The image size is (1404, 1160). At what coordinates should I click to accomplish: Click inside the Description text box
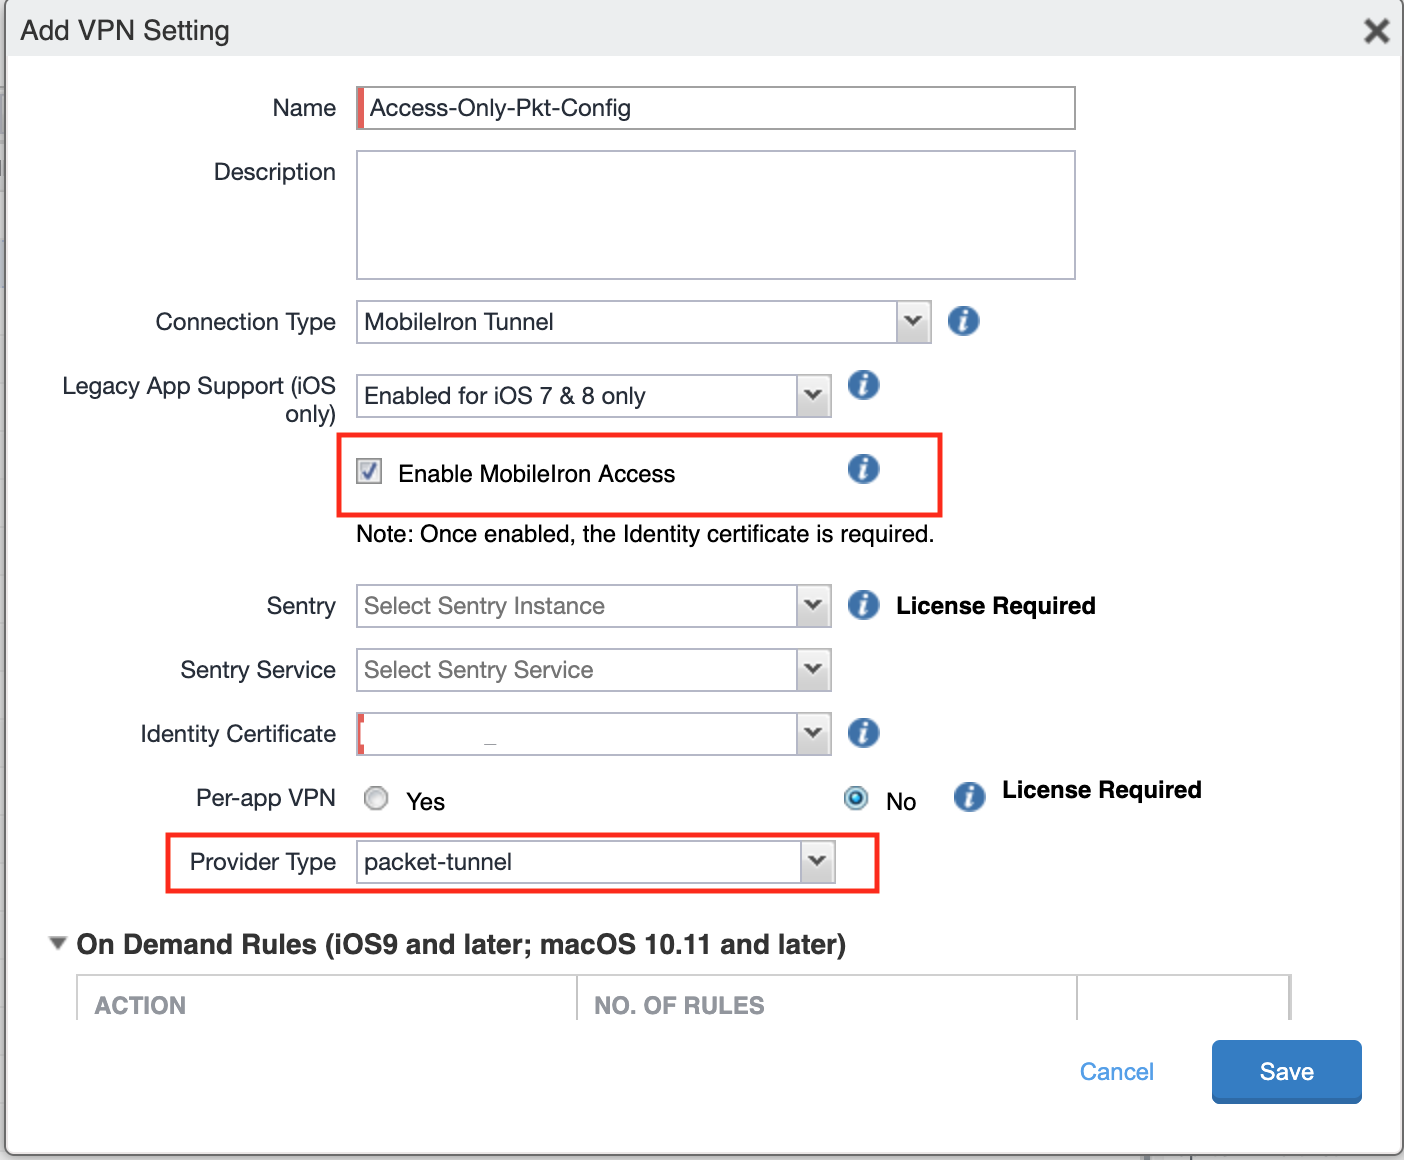pyautogui.click(x=715, y=214)
